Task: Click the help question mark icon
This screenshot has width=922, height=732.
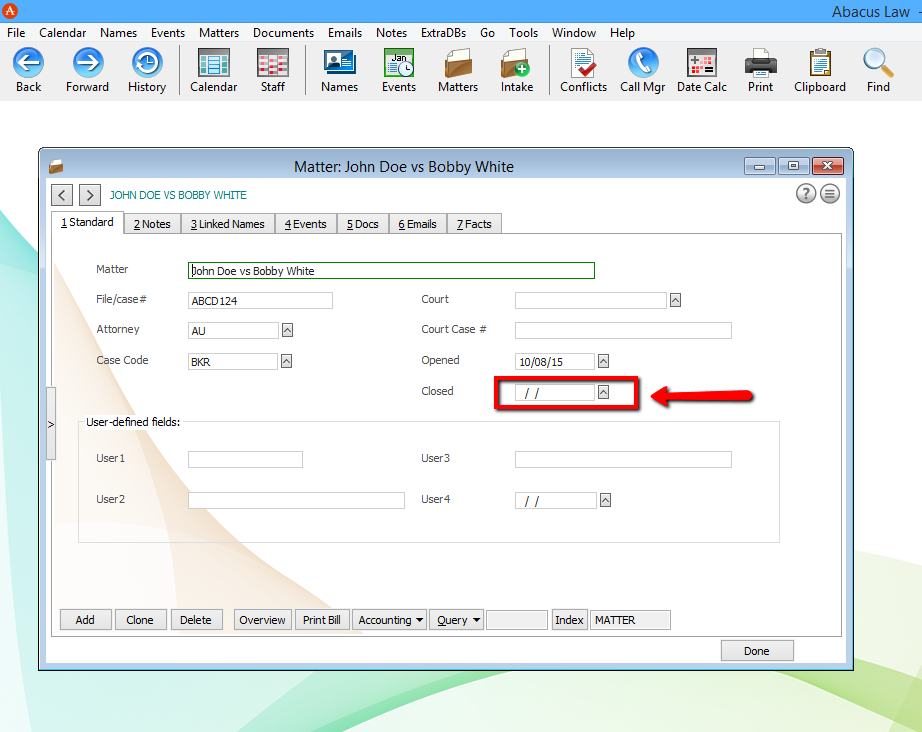Action: pyautogui.click(x=806, y=193)
